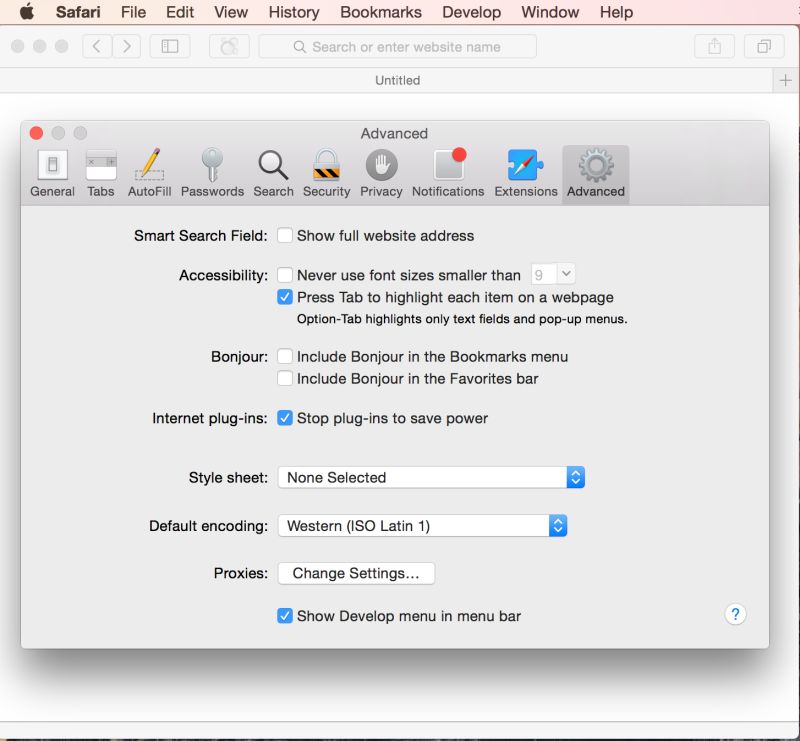Viewport: 800px width, 741px height.
Task: Click the help question mark button
Action: 735,614
